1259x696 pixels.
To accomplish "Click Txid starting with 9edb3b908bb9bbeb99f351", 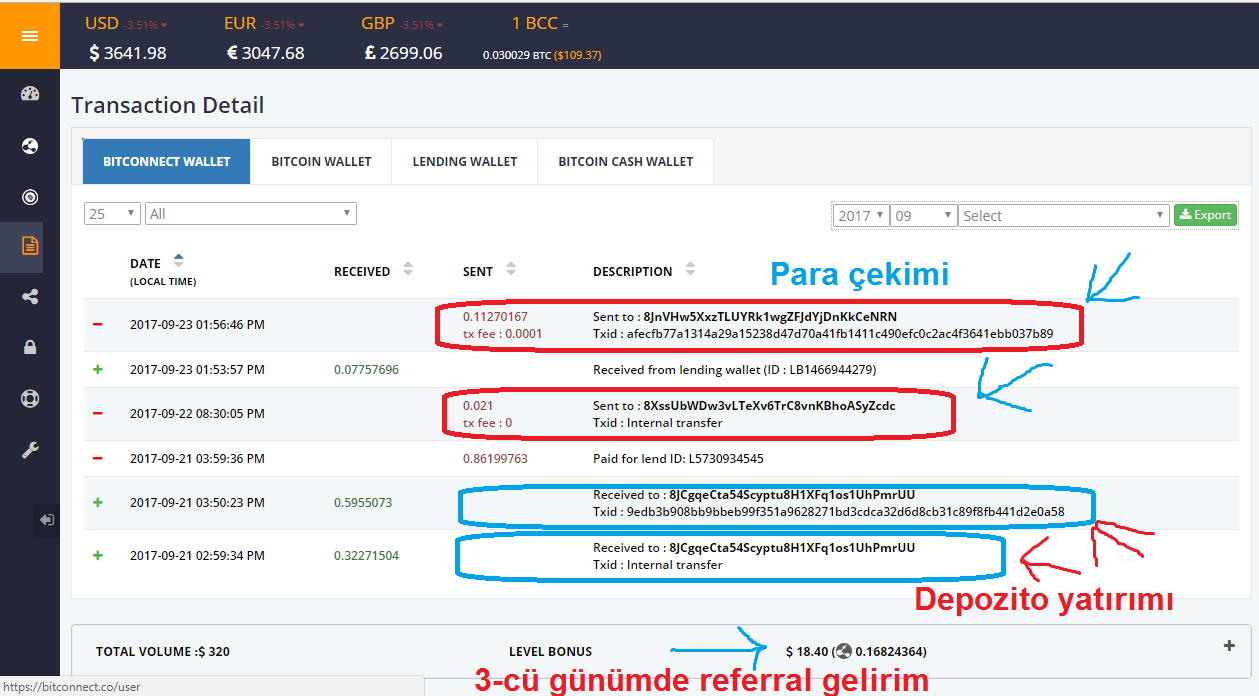I will 845,512.
